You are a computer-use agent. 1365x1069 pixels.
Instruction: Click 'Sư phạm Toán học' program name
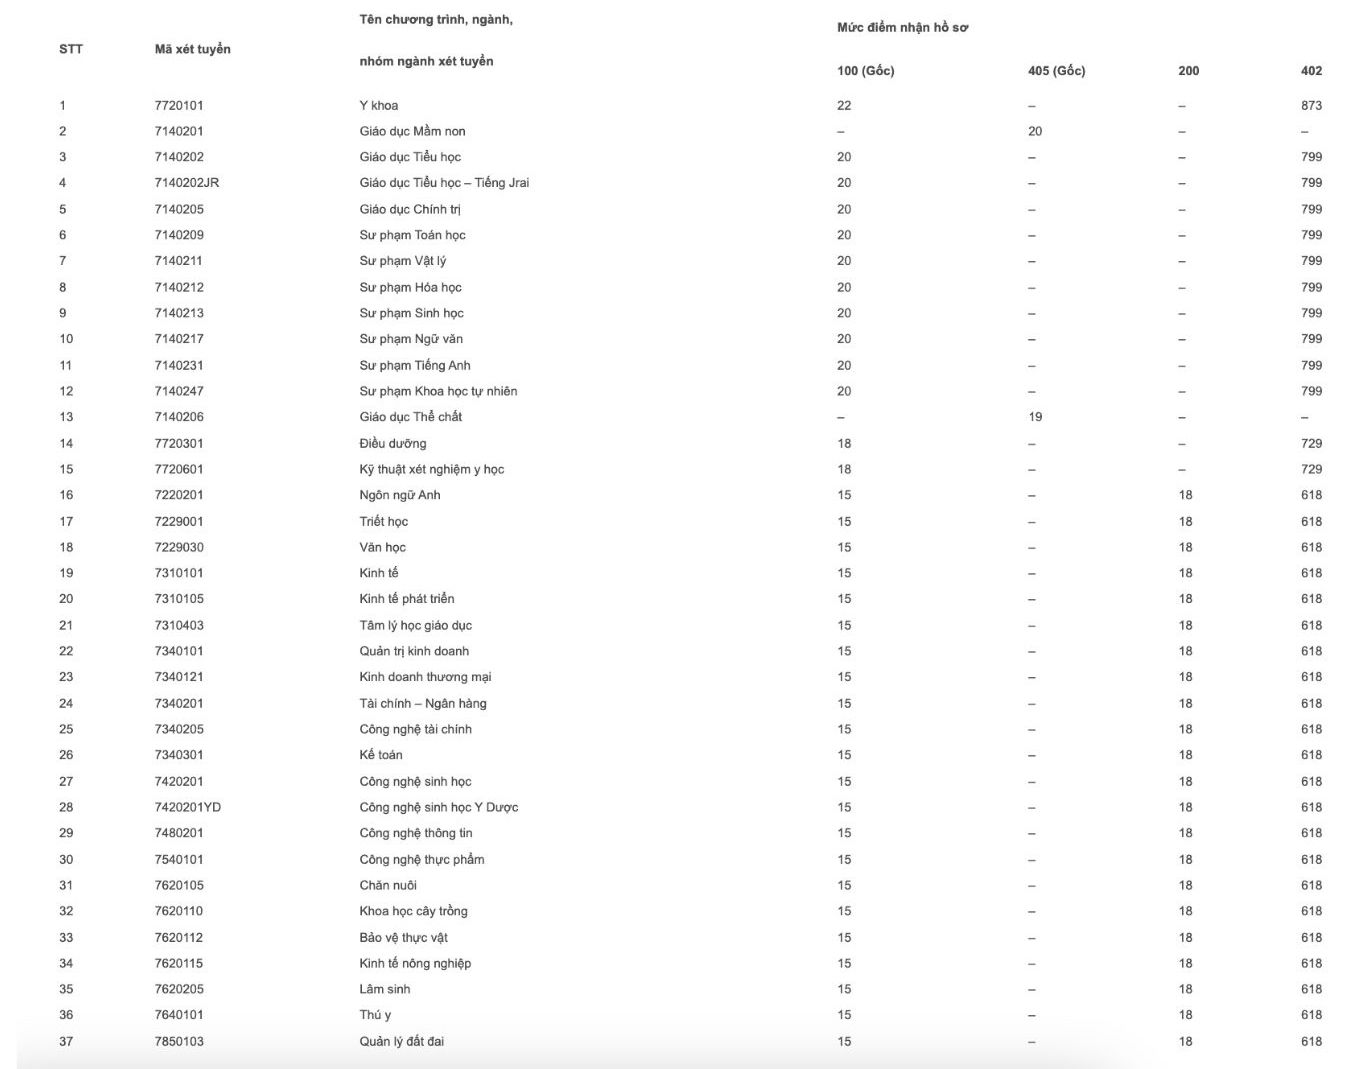(x=412, y=235)
